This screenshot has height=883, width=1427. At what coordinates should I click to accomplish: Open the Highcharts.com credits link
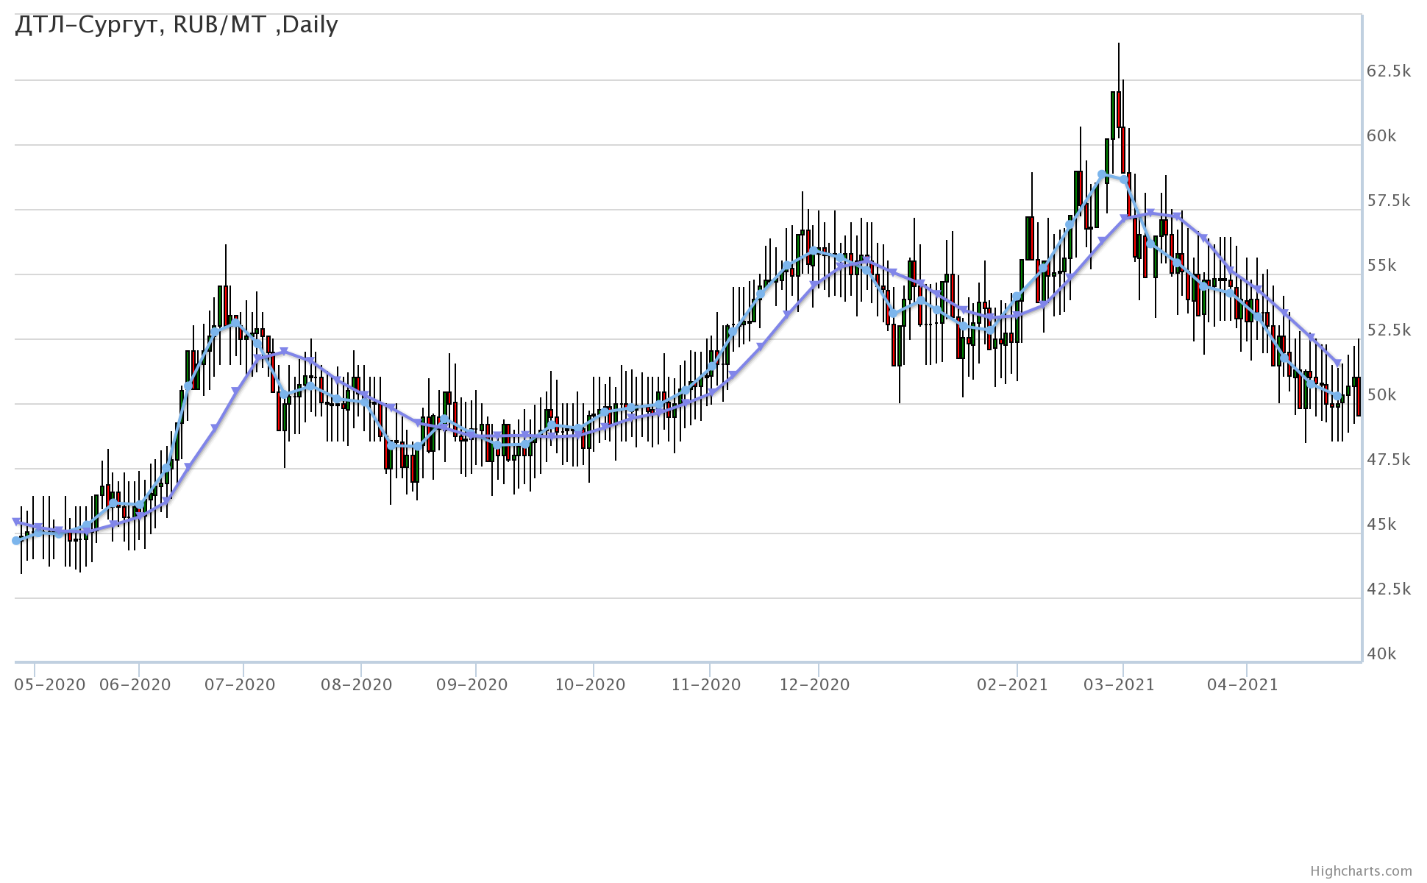[1360, 871]
